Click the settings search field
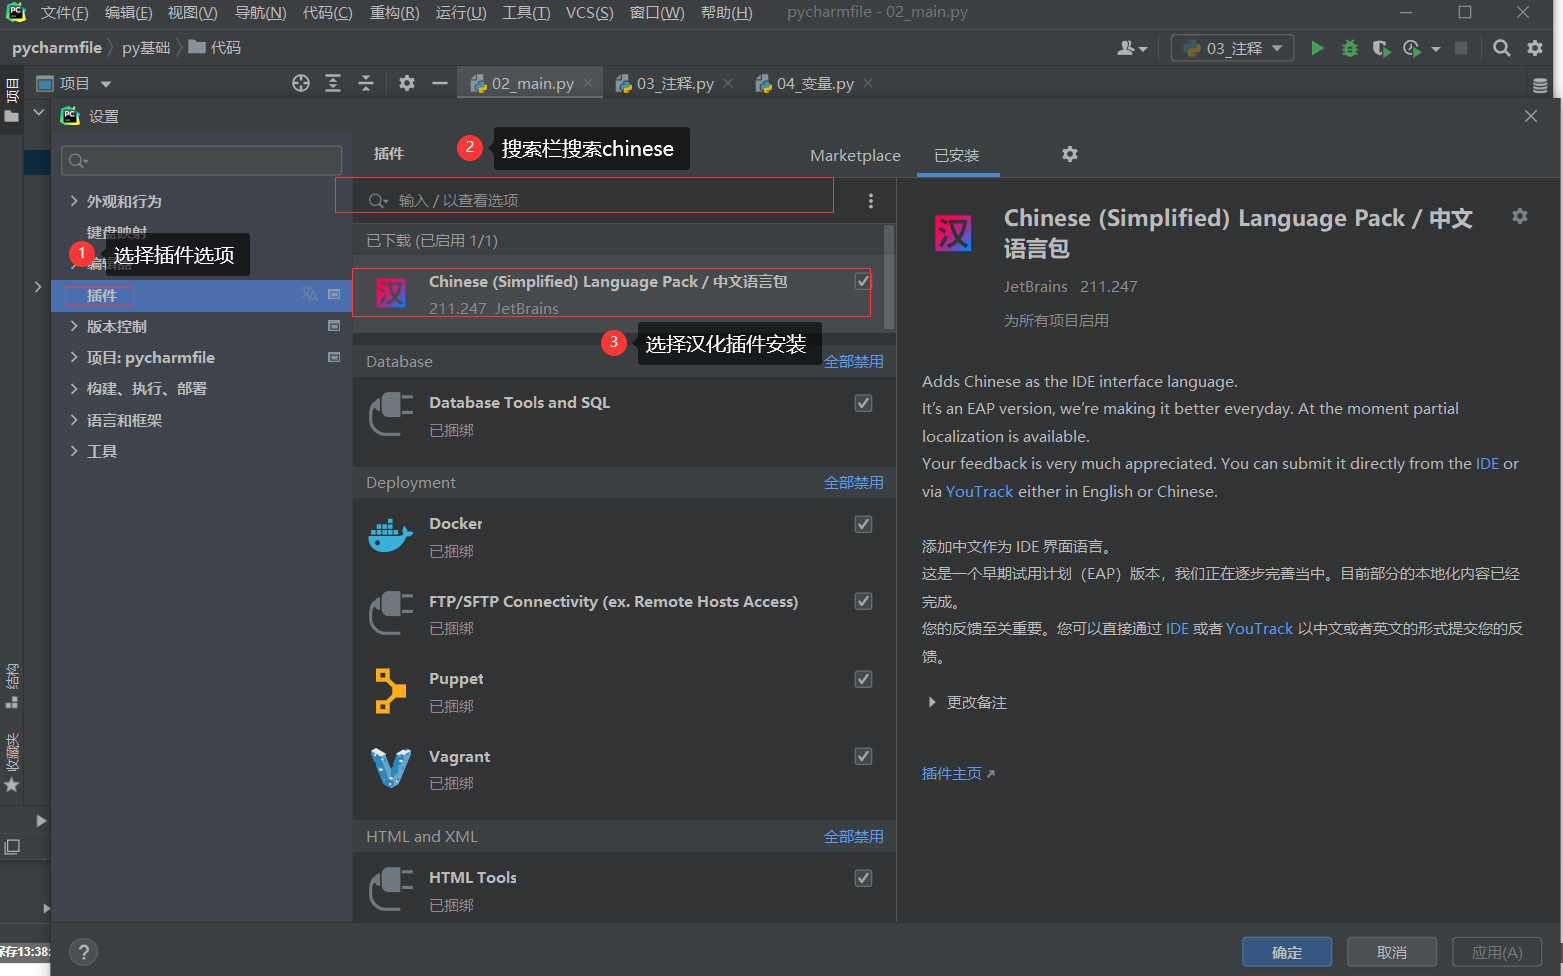1563x976 pixels. pos(201,160)
